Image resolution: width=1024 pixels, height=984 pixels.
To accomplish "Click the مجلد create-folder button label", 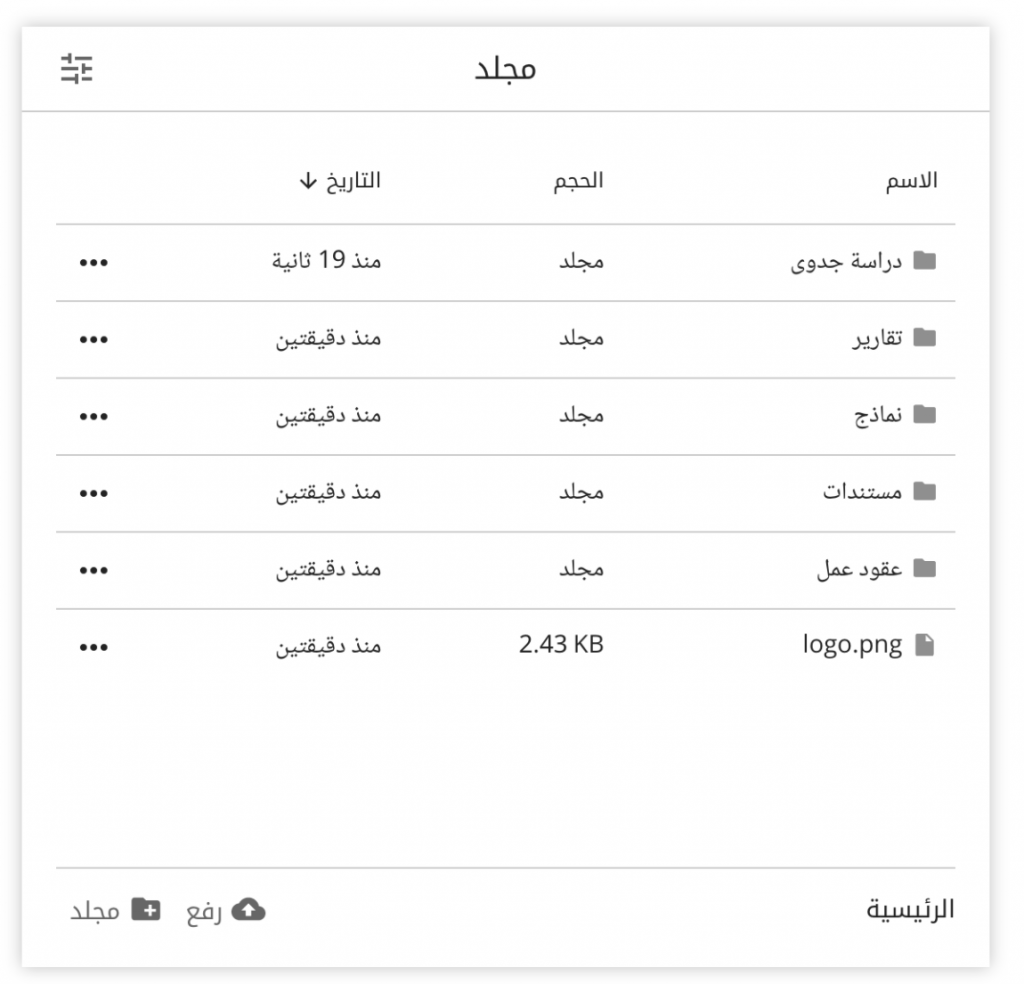I will click(95, 910).
